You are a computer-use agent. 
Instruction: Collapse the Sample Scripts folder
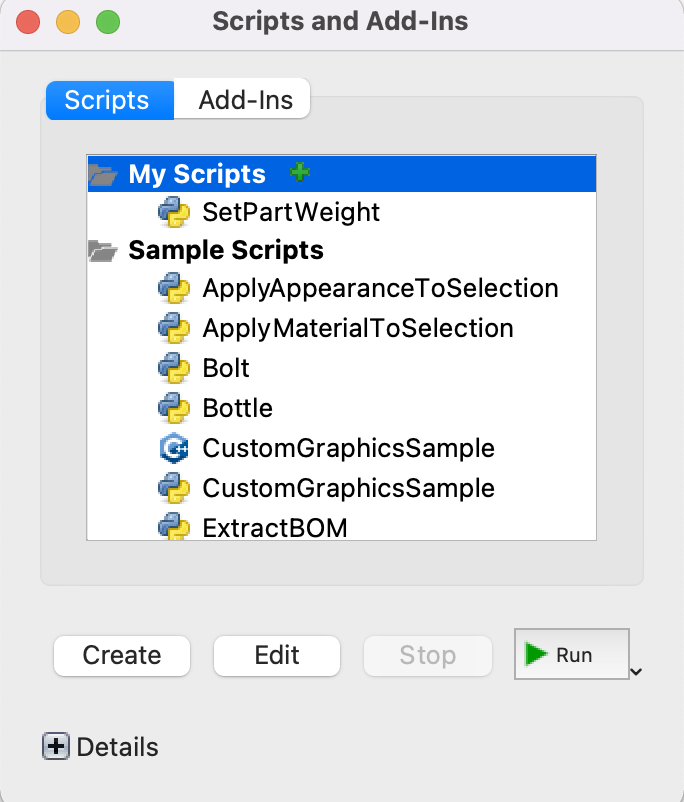pyautogui.click(x=102, y=250)
